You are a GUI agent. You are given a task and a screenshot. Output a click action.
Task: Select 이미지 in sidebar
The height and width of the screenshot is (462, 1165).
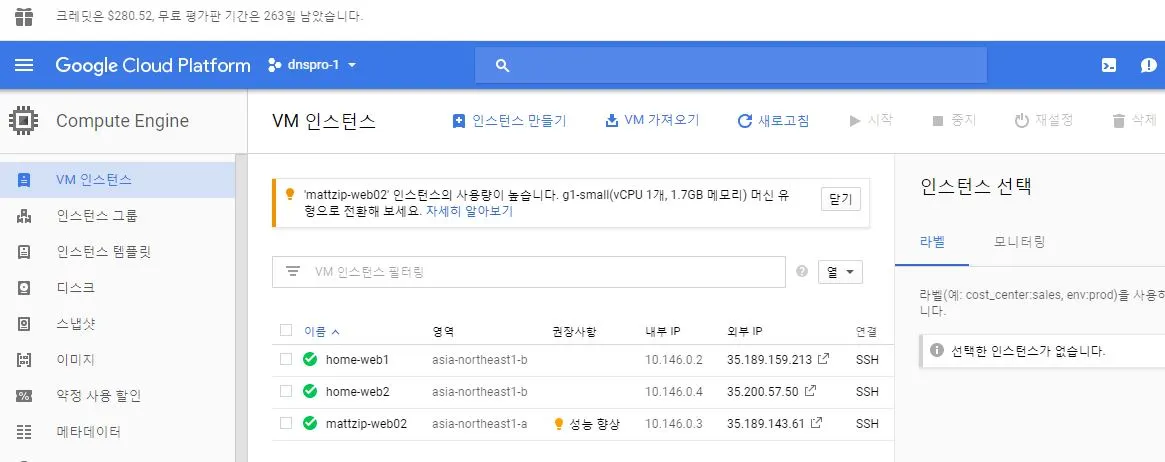76,359
